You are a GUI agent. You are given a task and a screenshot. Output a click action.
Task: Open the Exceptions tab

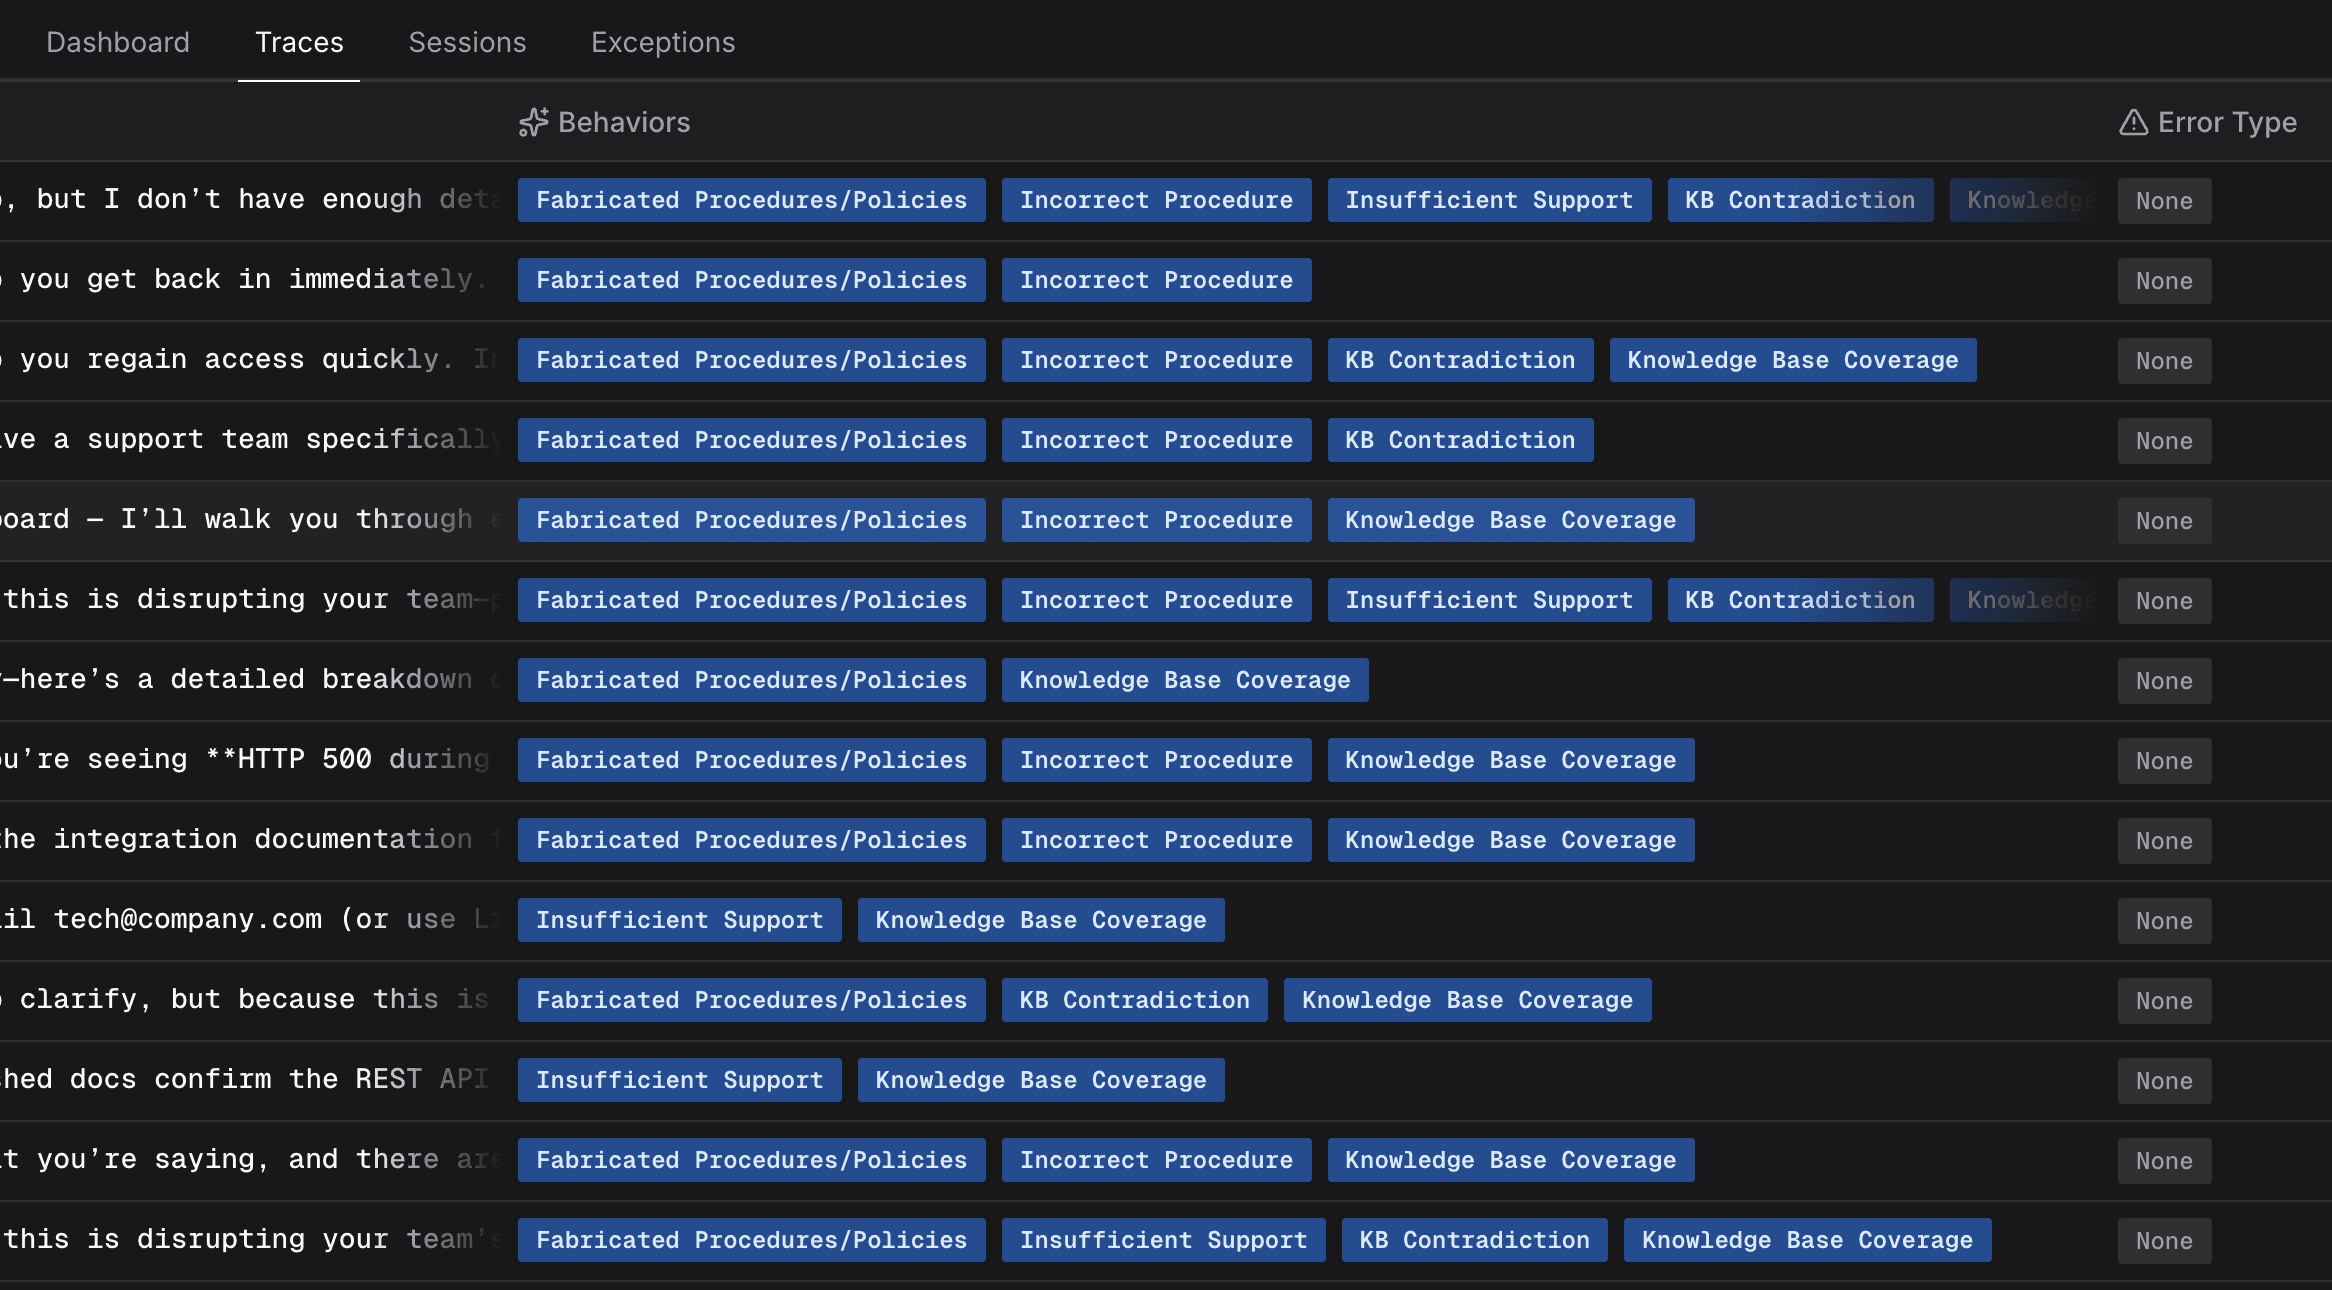pyautogui.click(x=663, y=42)
